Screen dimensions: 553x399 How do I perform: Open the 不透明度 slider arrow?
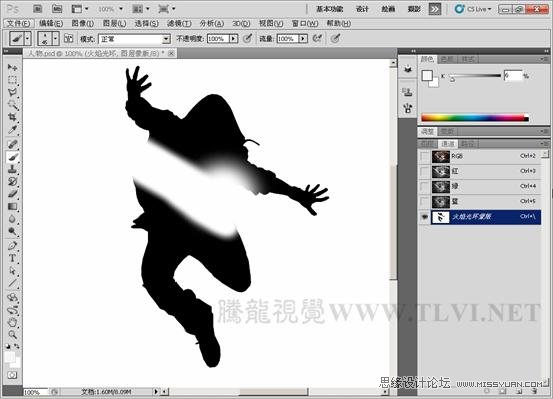point(233,39)
